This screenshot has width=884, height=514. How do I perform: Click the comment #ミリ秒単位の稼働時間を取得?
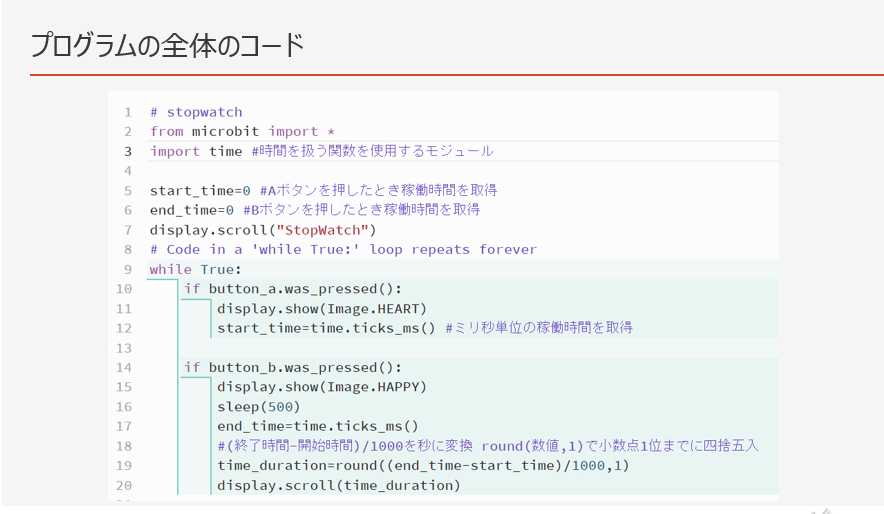point(539,327)
